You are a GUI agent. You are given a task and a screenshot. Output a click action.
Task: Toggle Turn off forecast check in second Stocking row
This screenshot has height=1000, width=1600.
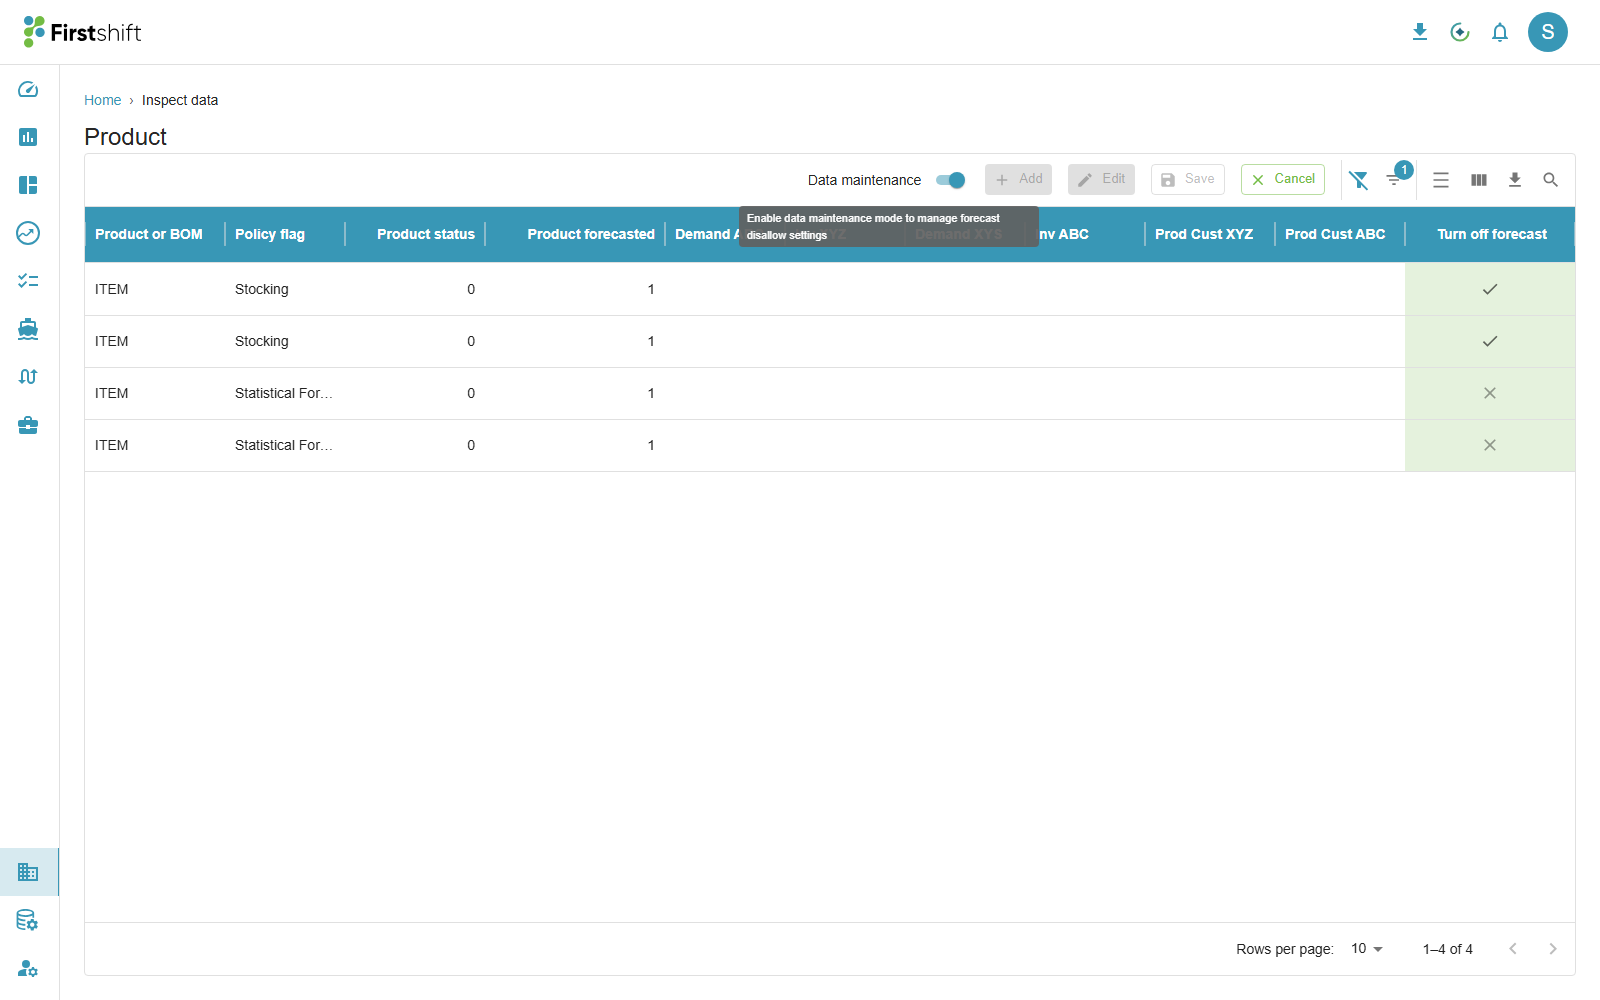1490,341
